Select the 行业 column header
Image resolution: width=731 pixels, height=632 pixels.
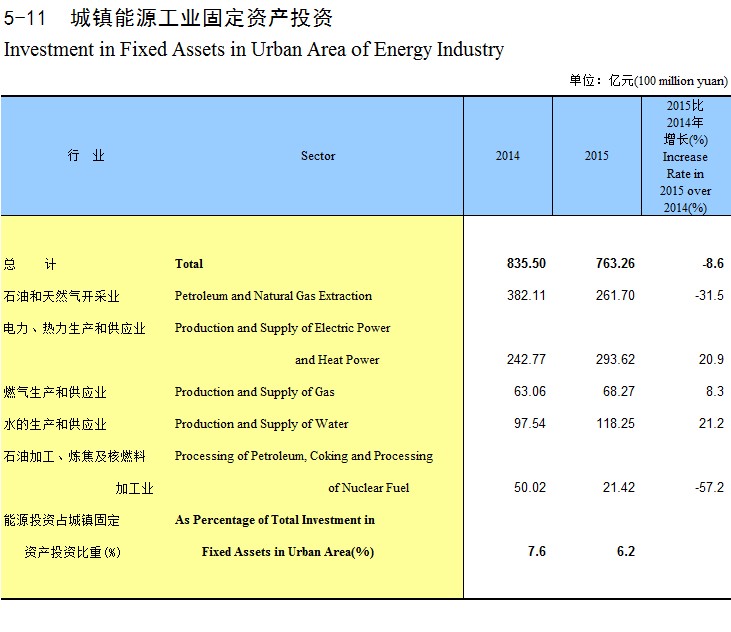[x=86, y=155]
